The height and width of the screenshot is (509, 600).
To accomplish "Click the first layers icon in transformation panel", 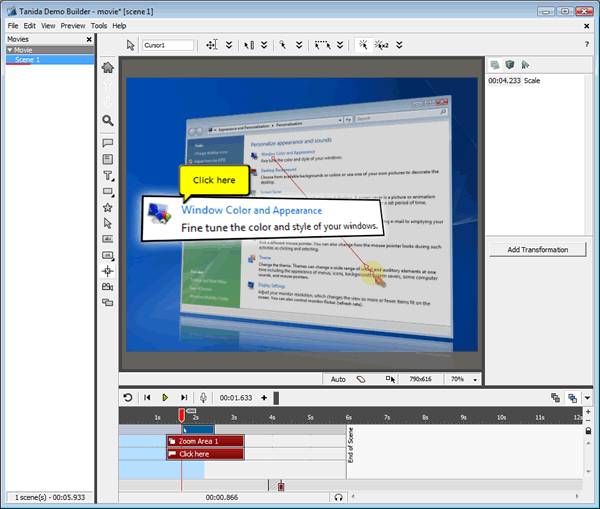I will 495,65.
